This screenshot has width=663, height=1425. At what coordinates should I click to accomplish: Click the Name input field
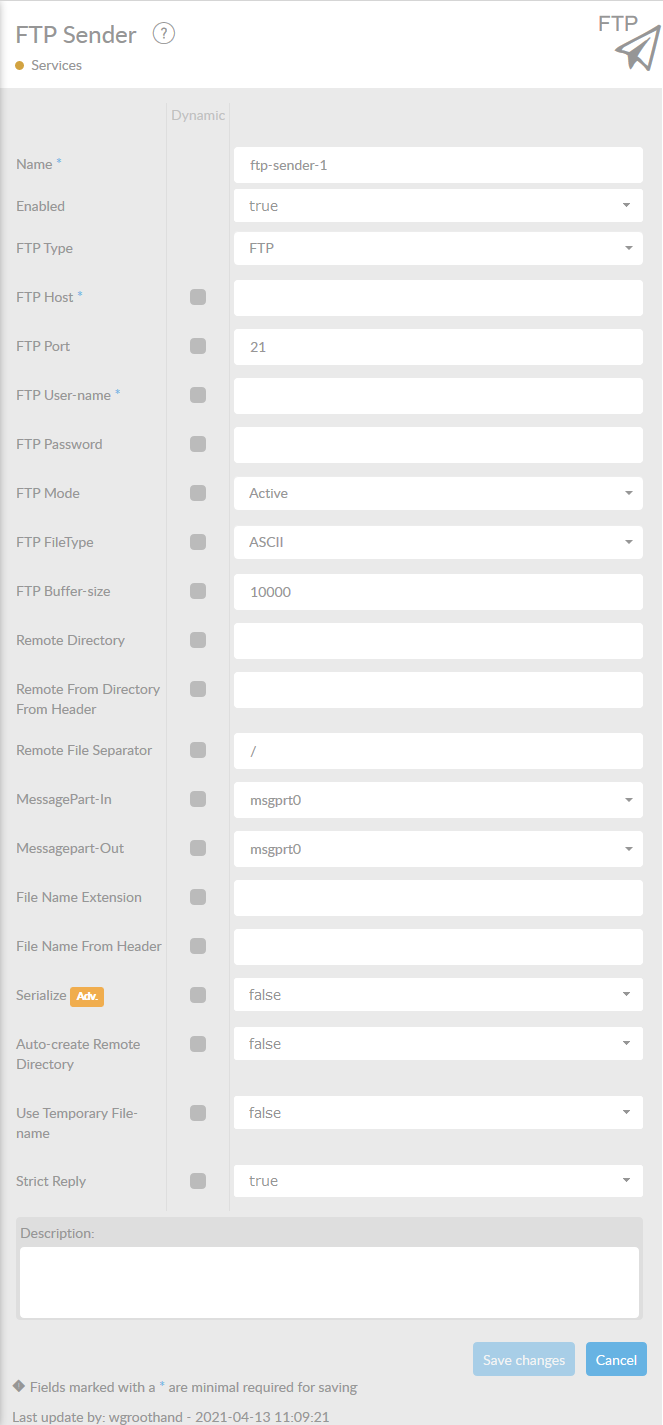coord(438,165)
